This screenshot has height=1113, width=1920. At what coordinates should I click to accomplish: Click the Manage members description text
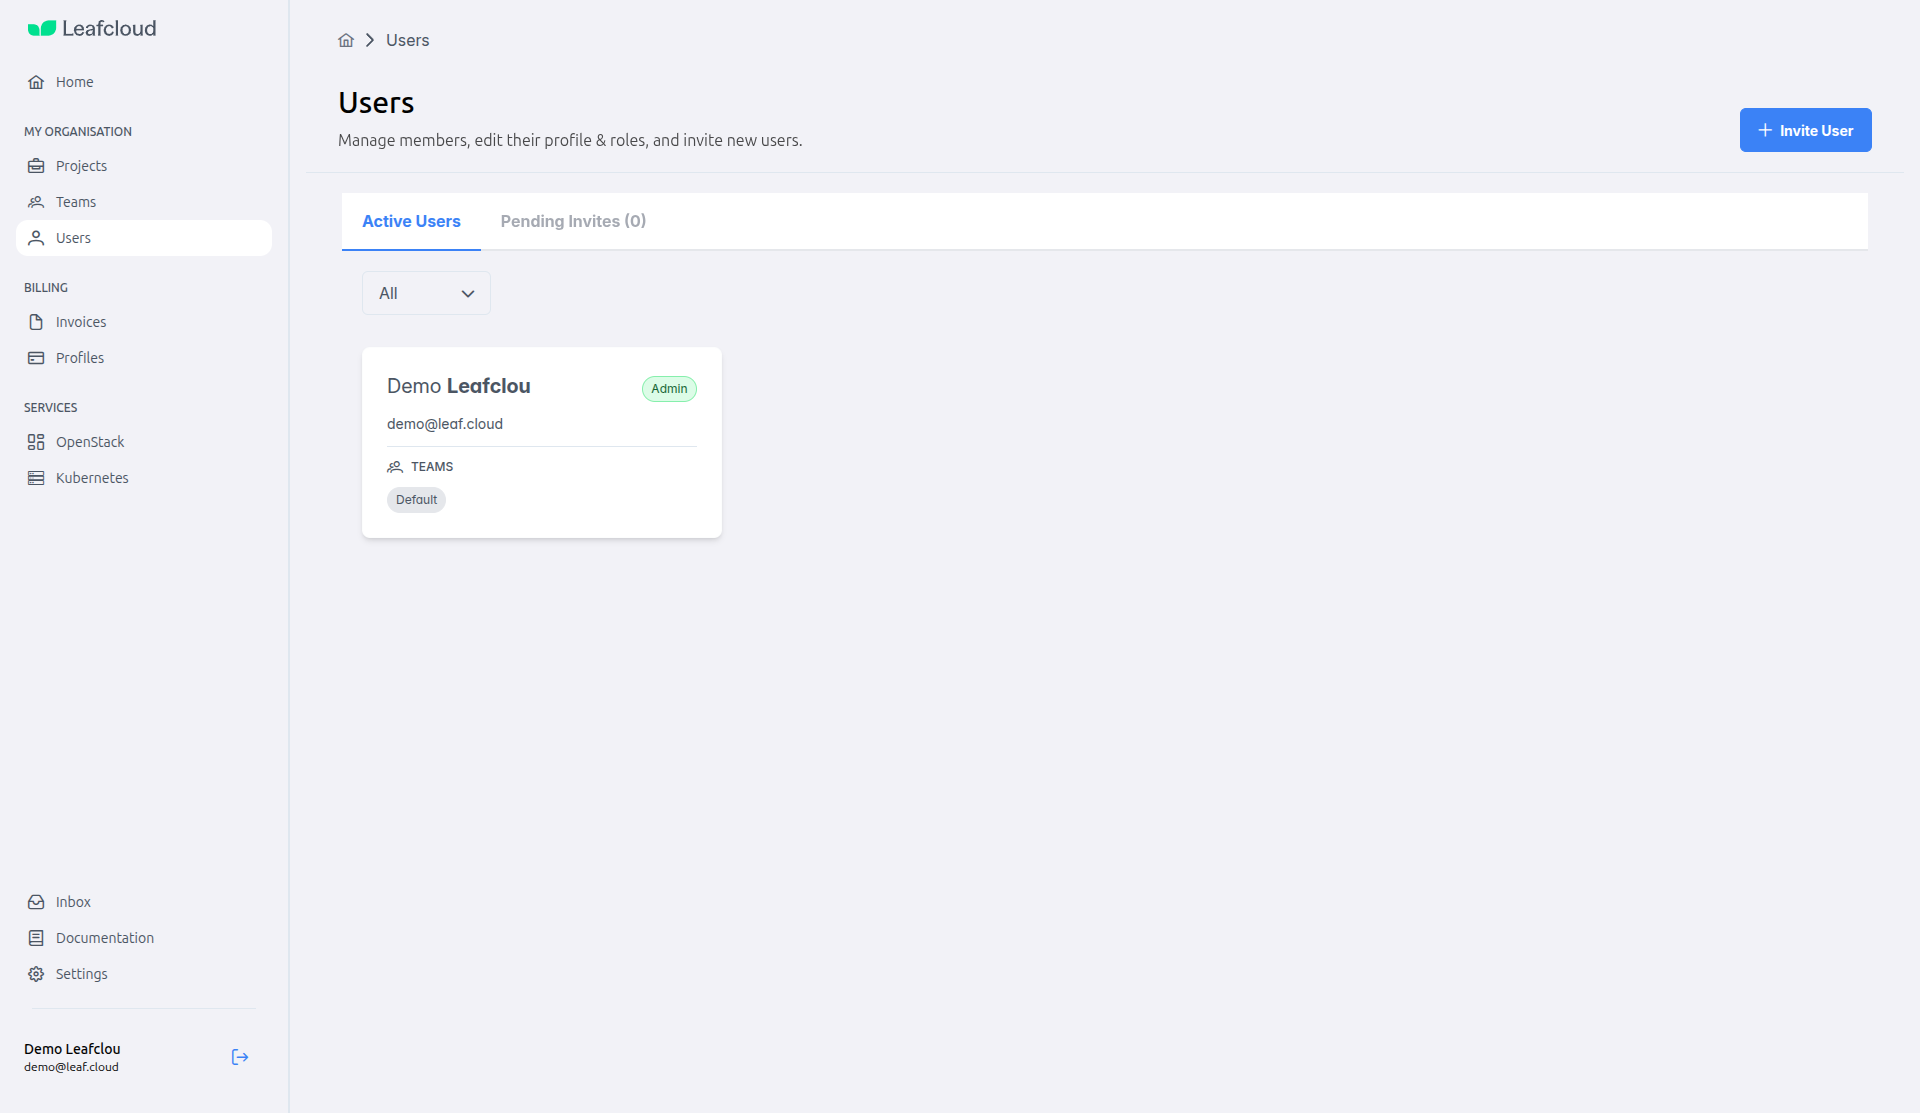(570, 140)
